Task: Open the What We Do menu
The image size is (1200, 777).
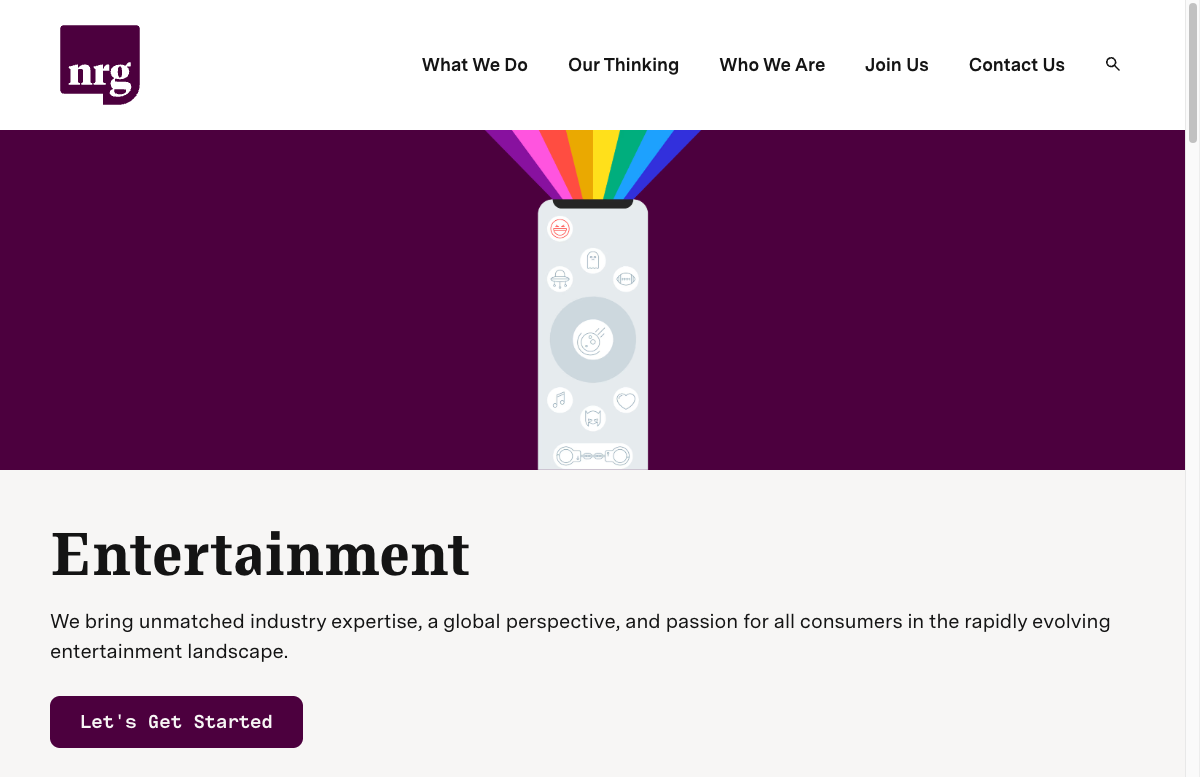Action: (474, 64)
